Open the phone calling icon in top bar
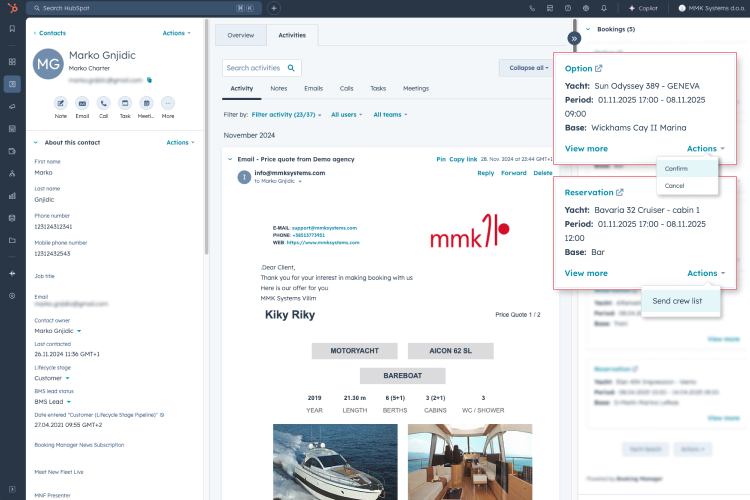The width and height of the screenshot is (750, 500). (532, 8)
